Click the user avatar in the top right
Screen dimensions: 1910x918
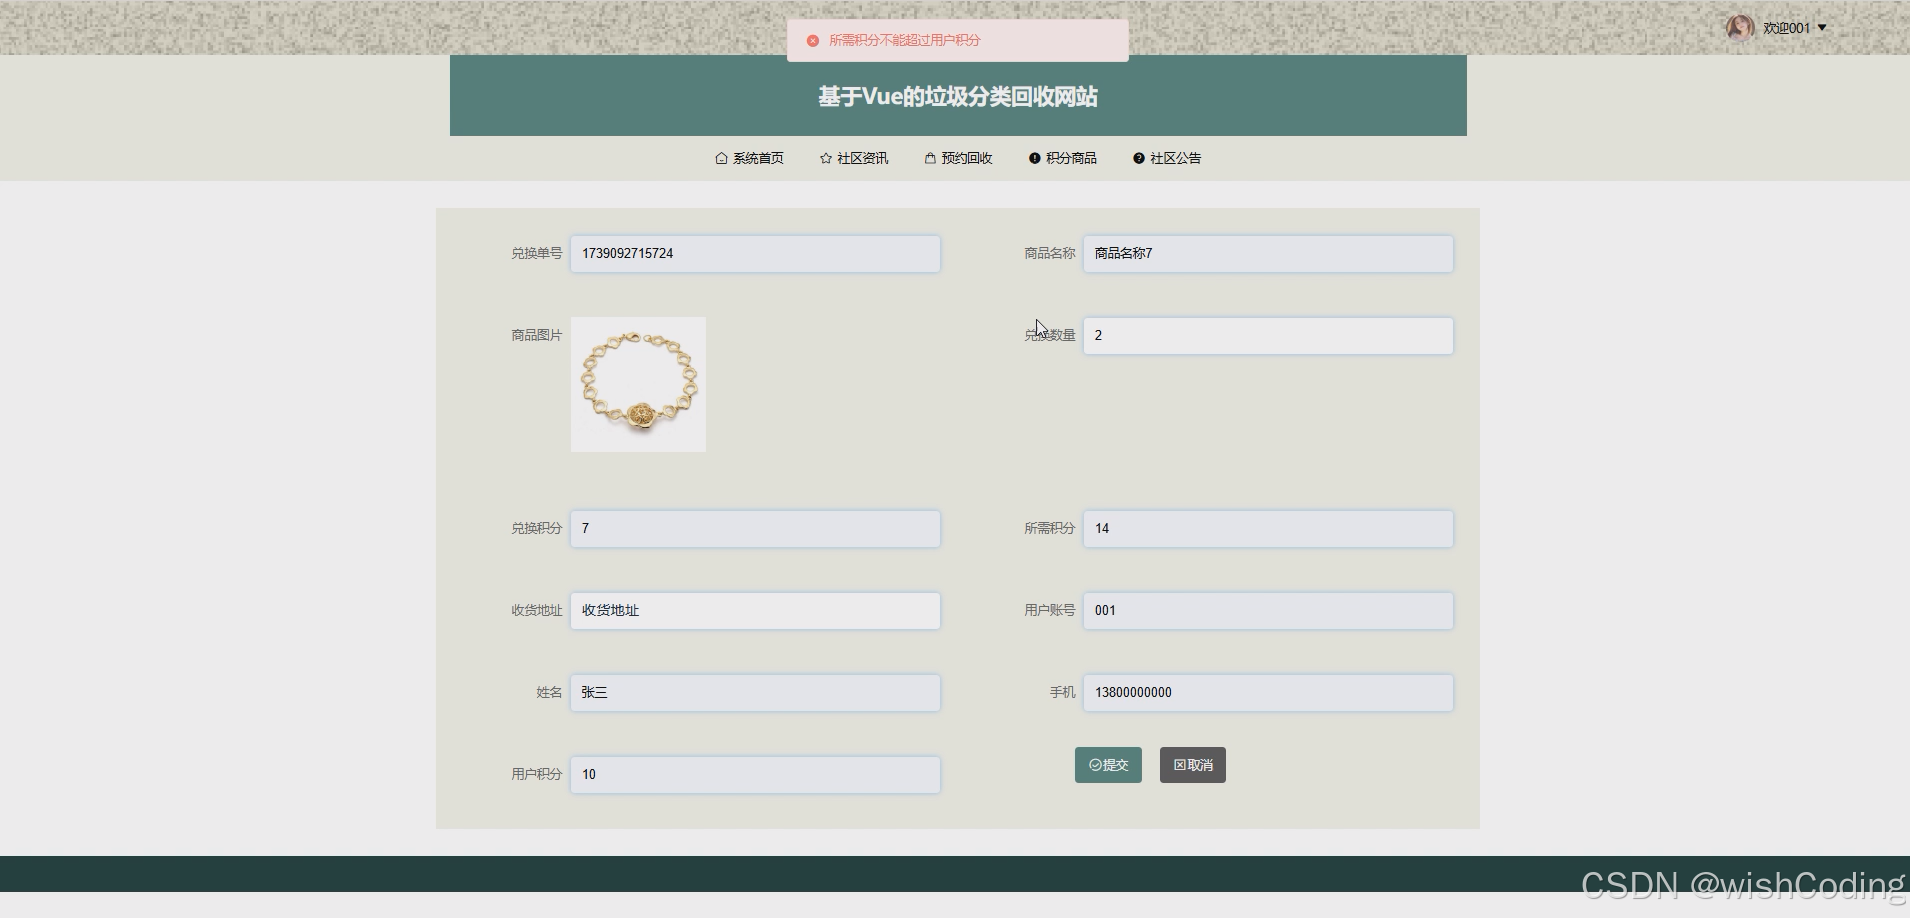[x=1740, y=27]
